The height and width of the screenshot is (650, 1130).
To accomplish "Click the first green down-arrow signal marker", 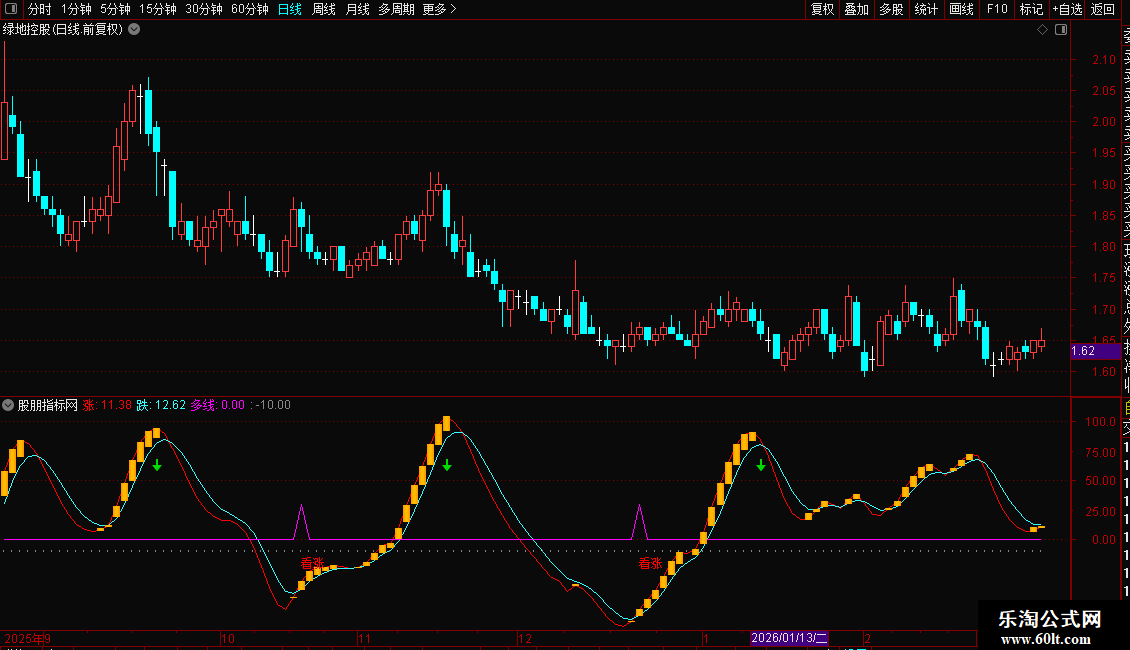I will tap(157, 465).
